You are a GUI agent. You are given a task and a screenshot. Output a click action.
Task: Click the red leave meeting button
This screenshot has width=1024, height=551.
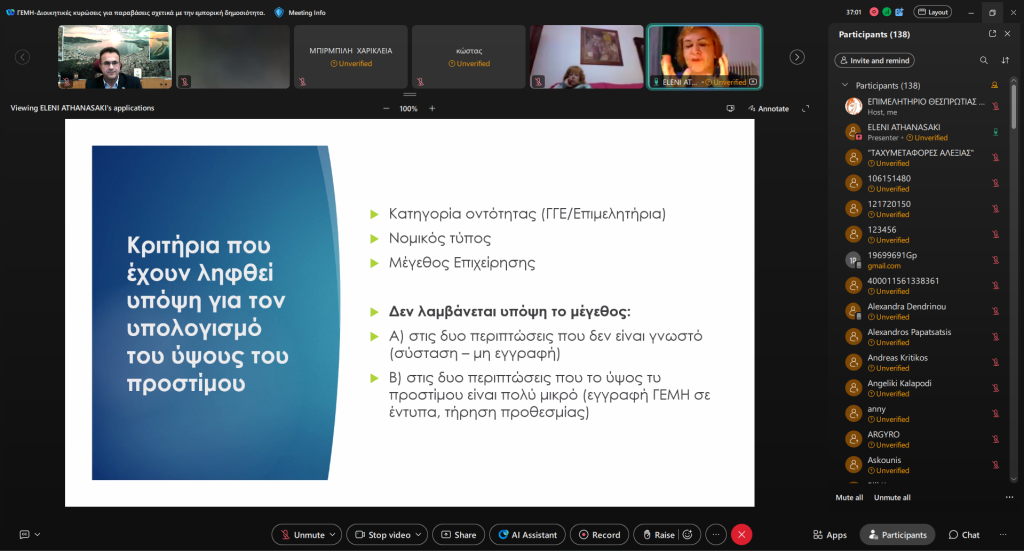click(x=741, y=535)
